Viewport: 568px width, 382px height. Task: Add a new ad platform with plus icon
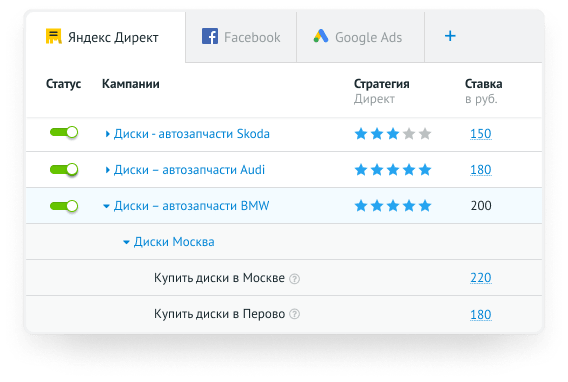(x=450, y=36)
